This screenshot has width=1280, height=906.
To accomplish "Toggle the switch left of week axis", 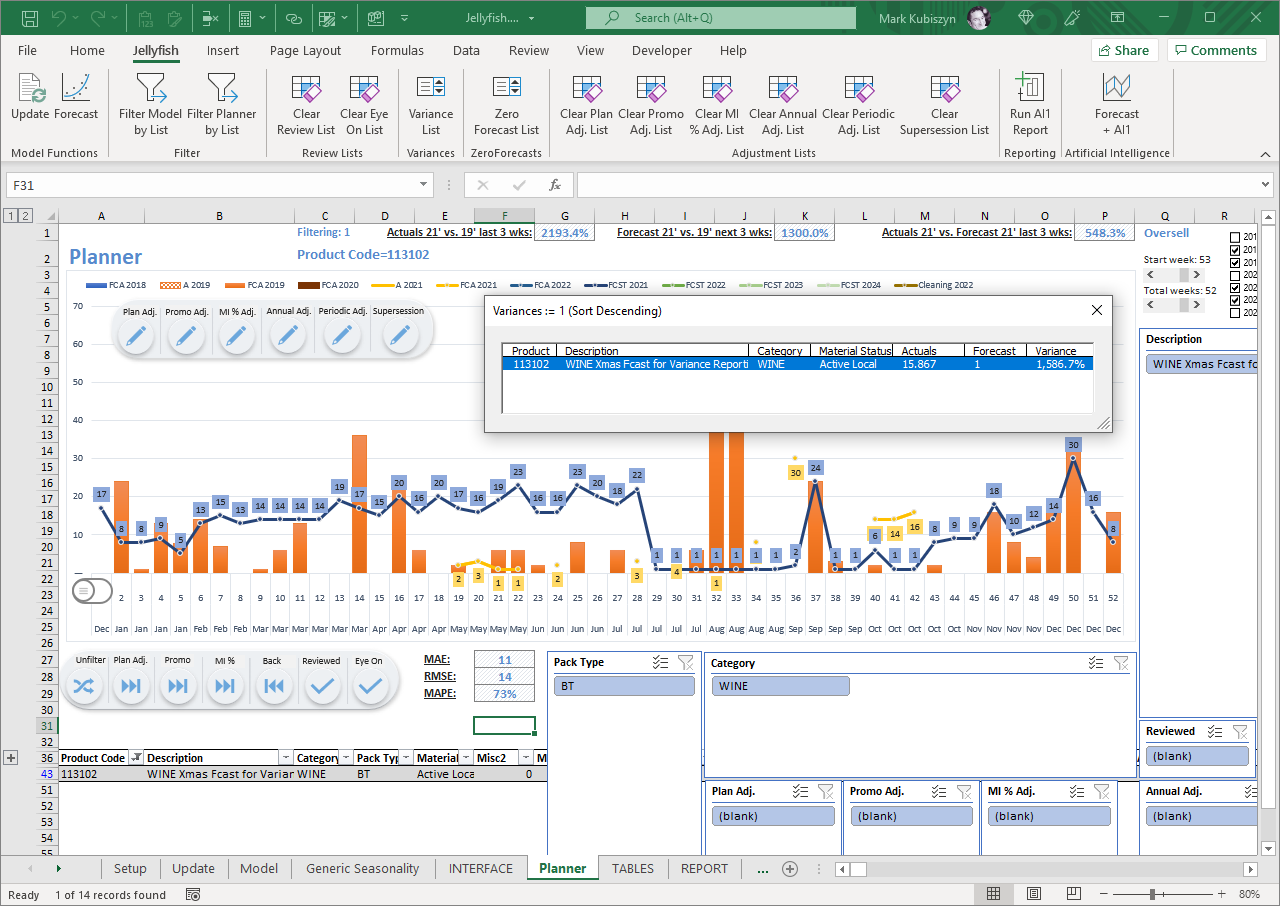I will pyautogui.click(x=91, y=591).
